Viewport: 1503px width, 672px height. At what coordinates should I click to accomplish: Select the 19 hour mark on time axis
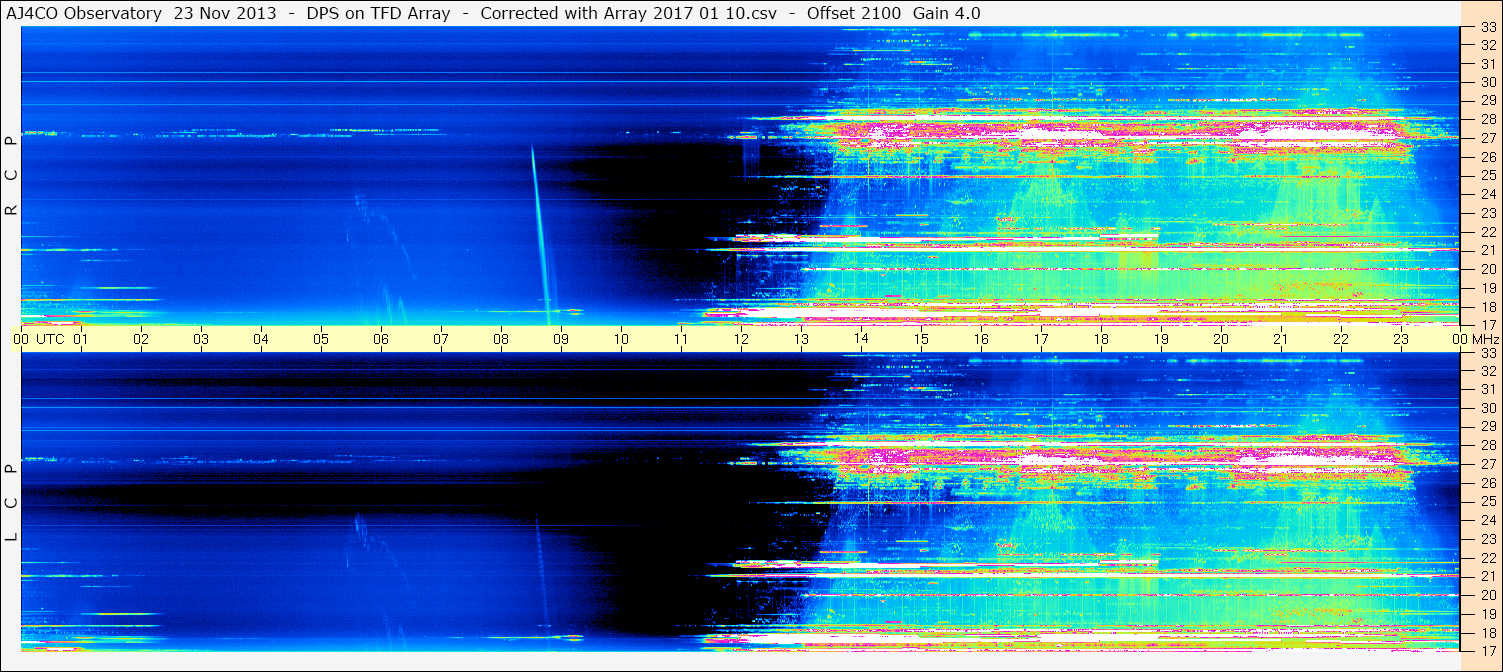click(1161, 339)
